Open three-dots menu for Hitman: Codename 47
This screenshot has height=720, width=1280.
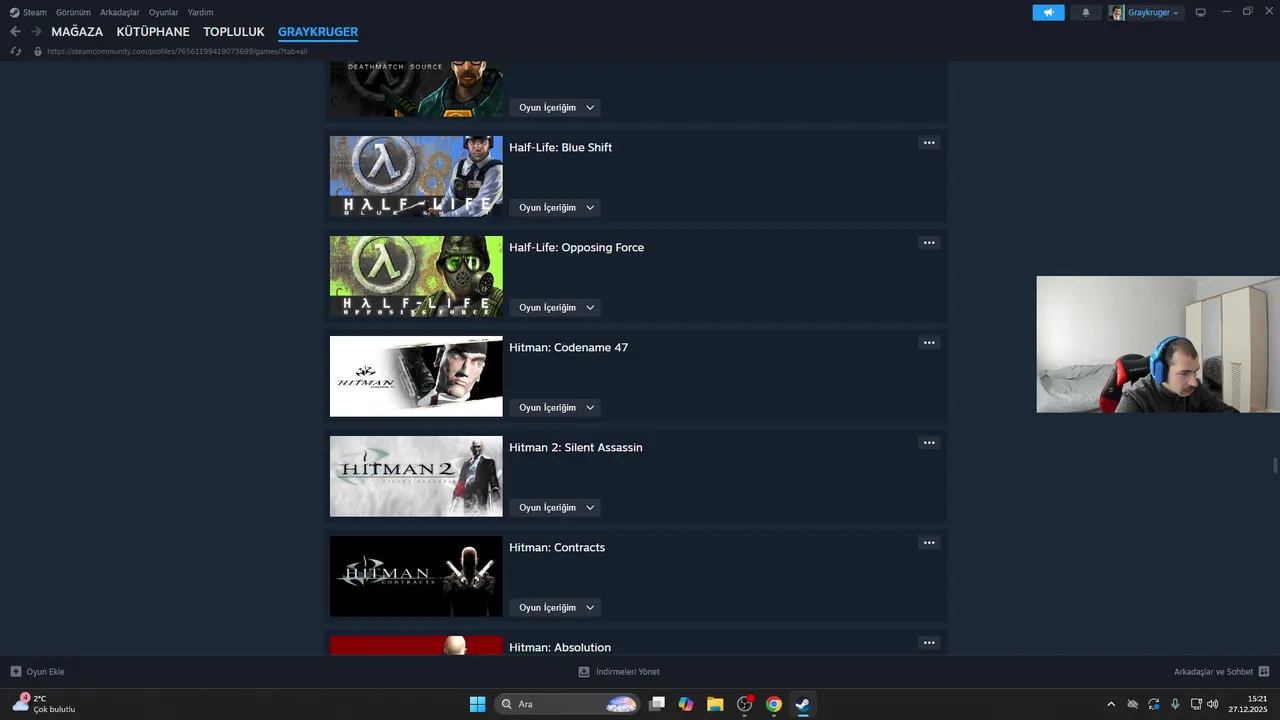click(x=929, y=343)
